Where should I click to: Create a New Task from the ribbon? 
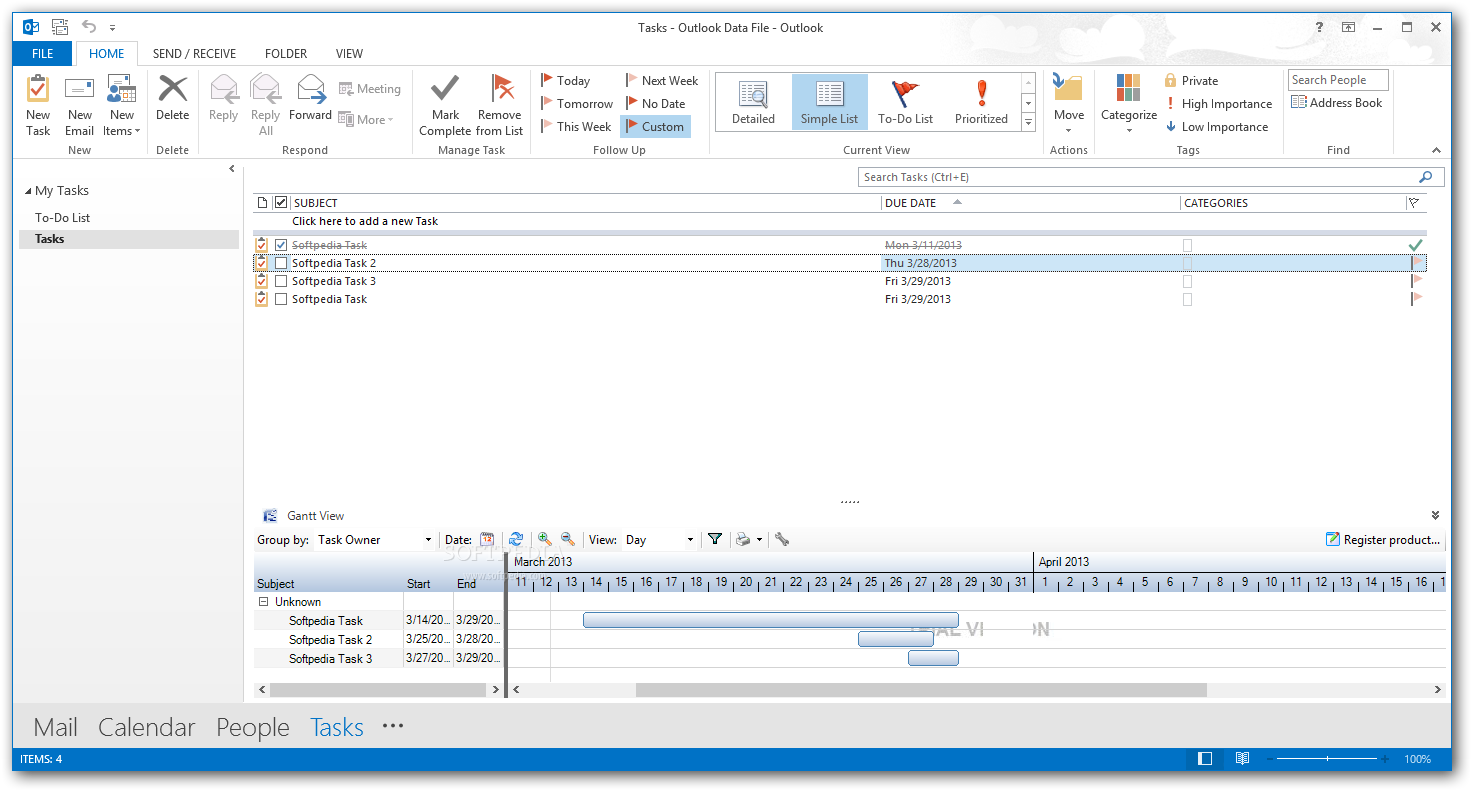[38, 106]
